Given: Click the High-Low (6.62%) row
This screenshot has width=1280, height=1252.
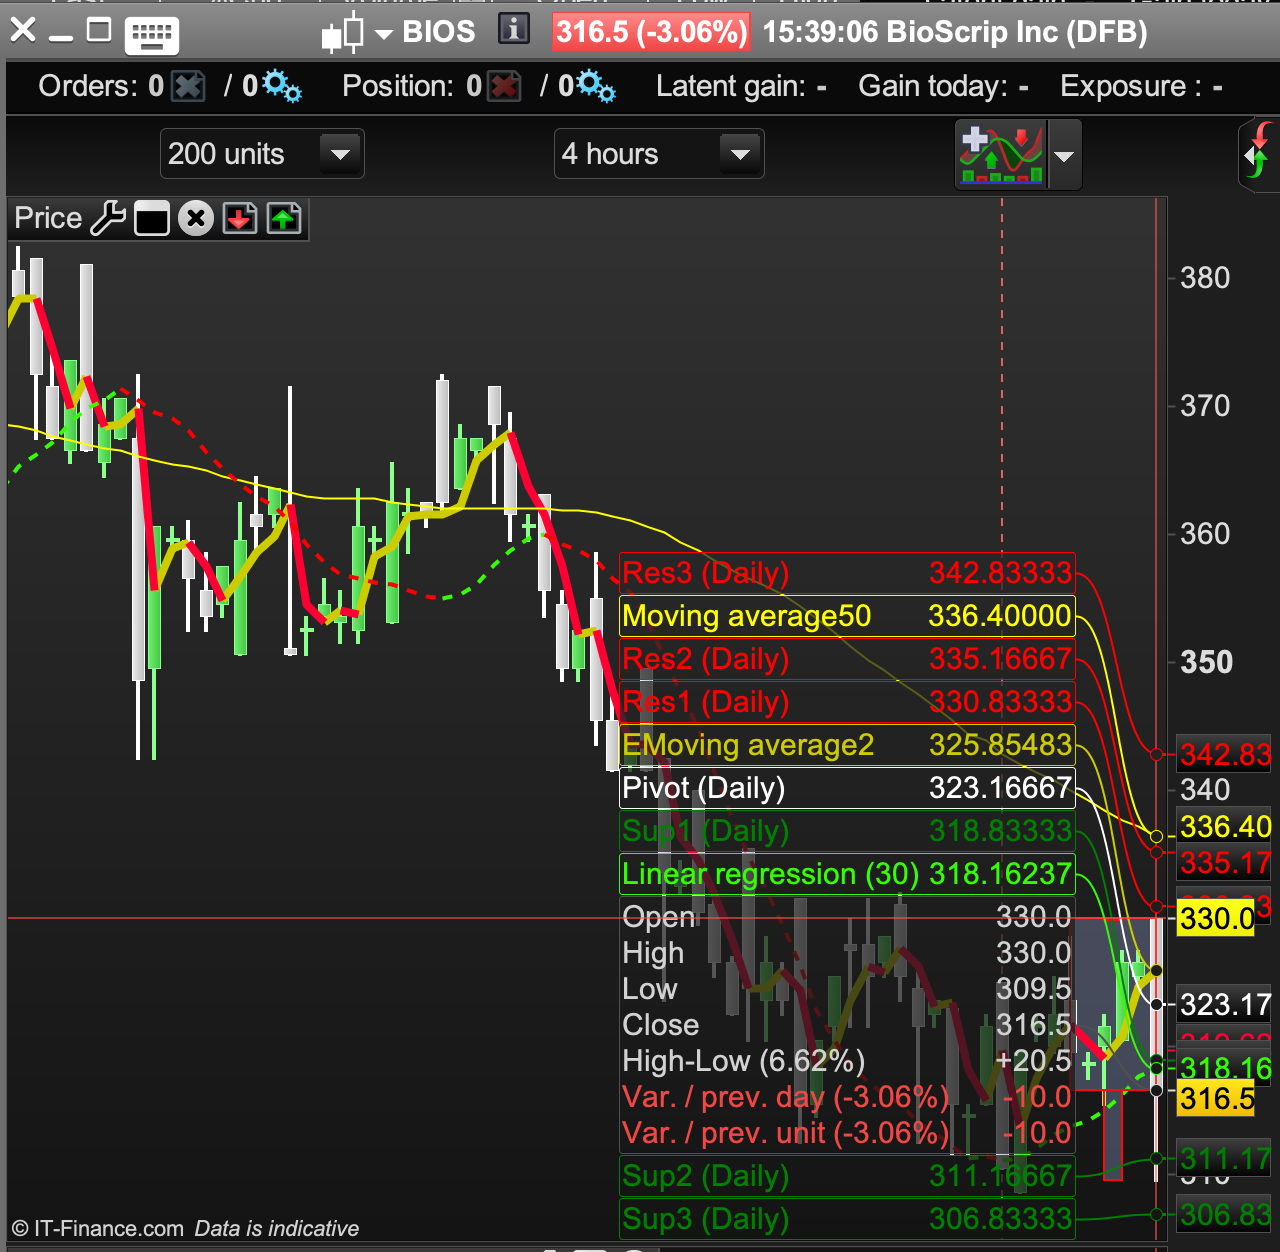Looking at the screenshot, I should coord(847,1061).
